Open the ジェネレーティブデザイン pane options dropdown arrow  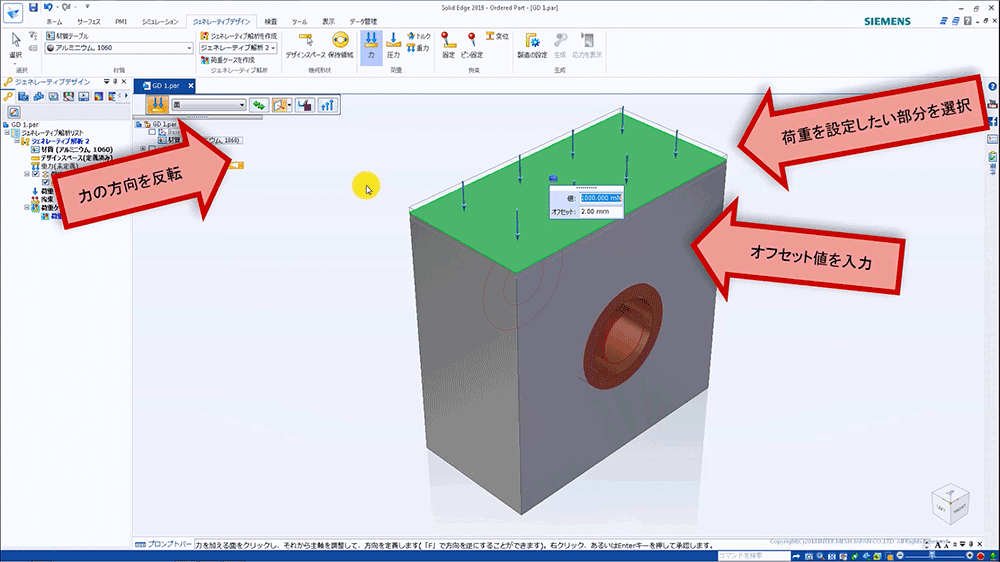tap(107, 82)
